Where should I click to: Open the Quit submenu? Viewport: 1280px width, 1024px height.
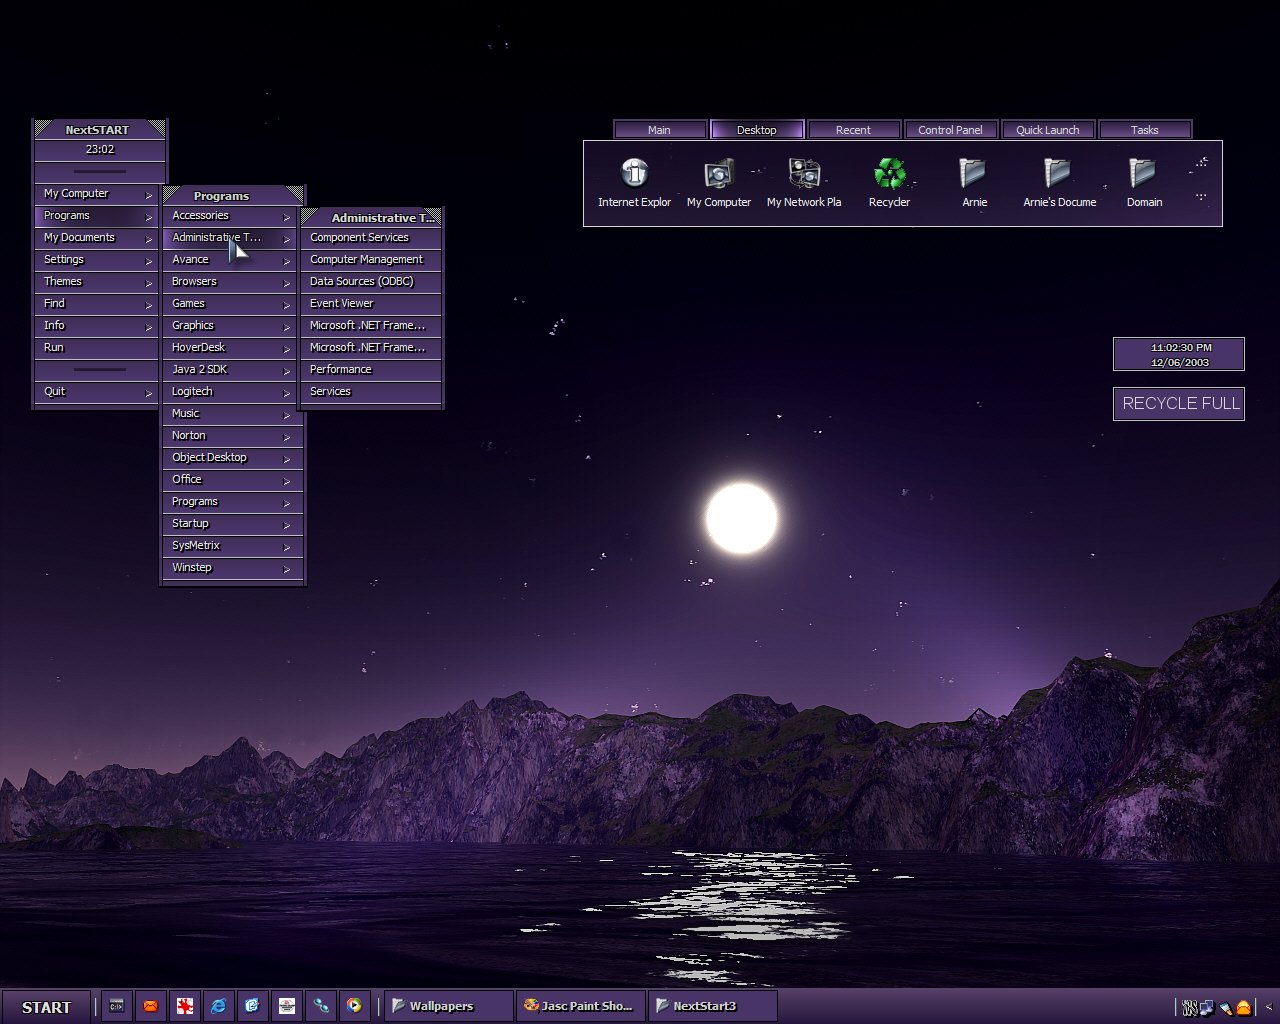click(98, 392)
